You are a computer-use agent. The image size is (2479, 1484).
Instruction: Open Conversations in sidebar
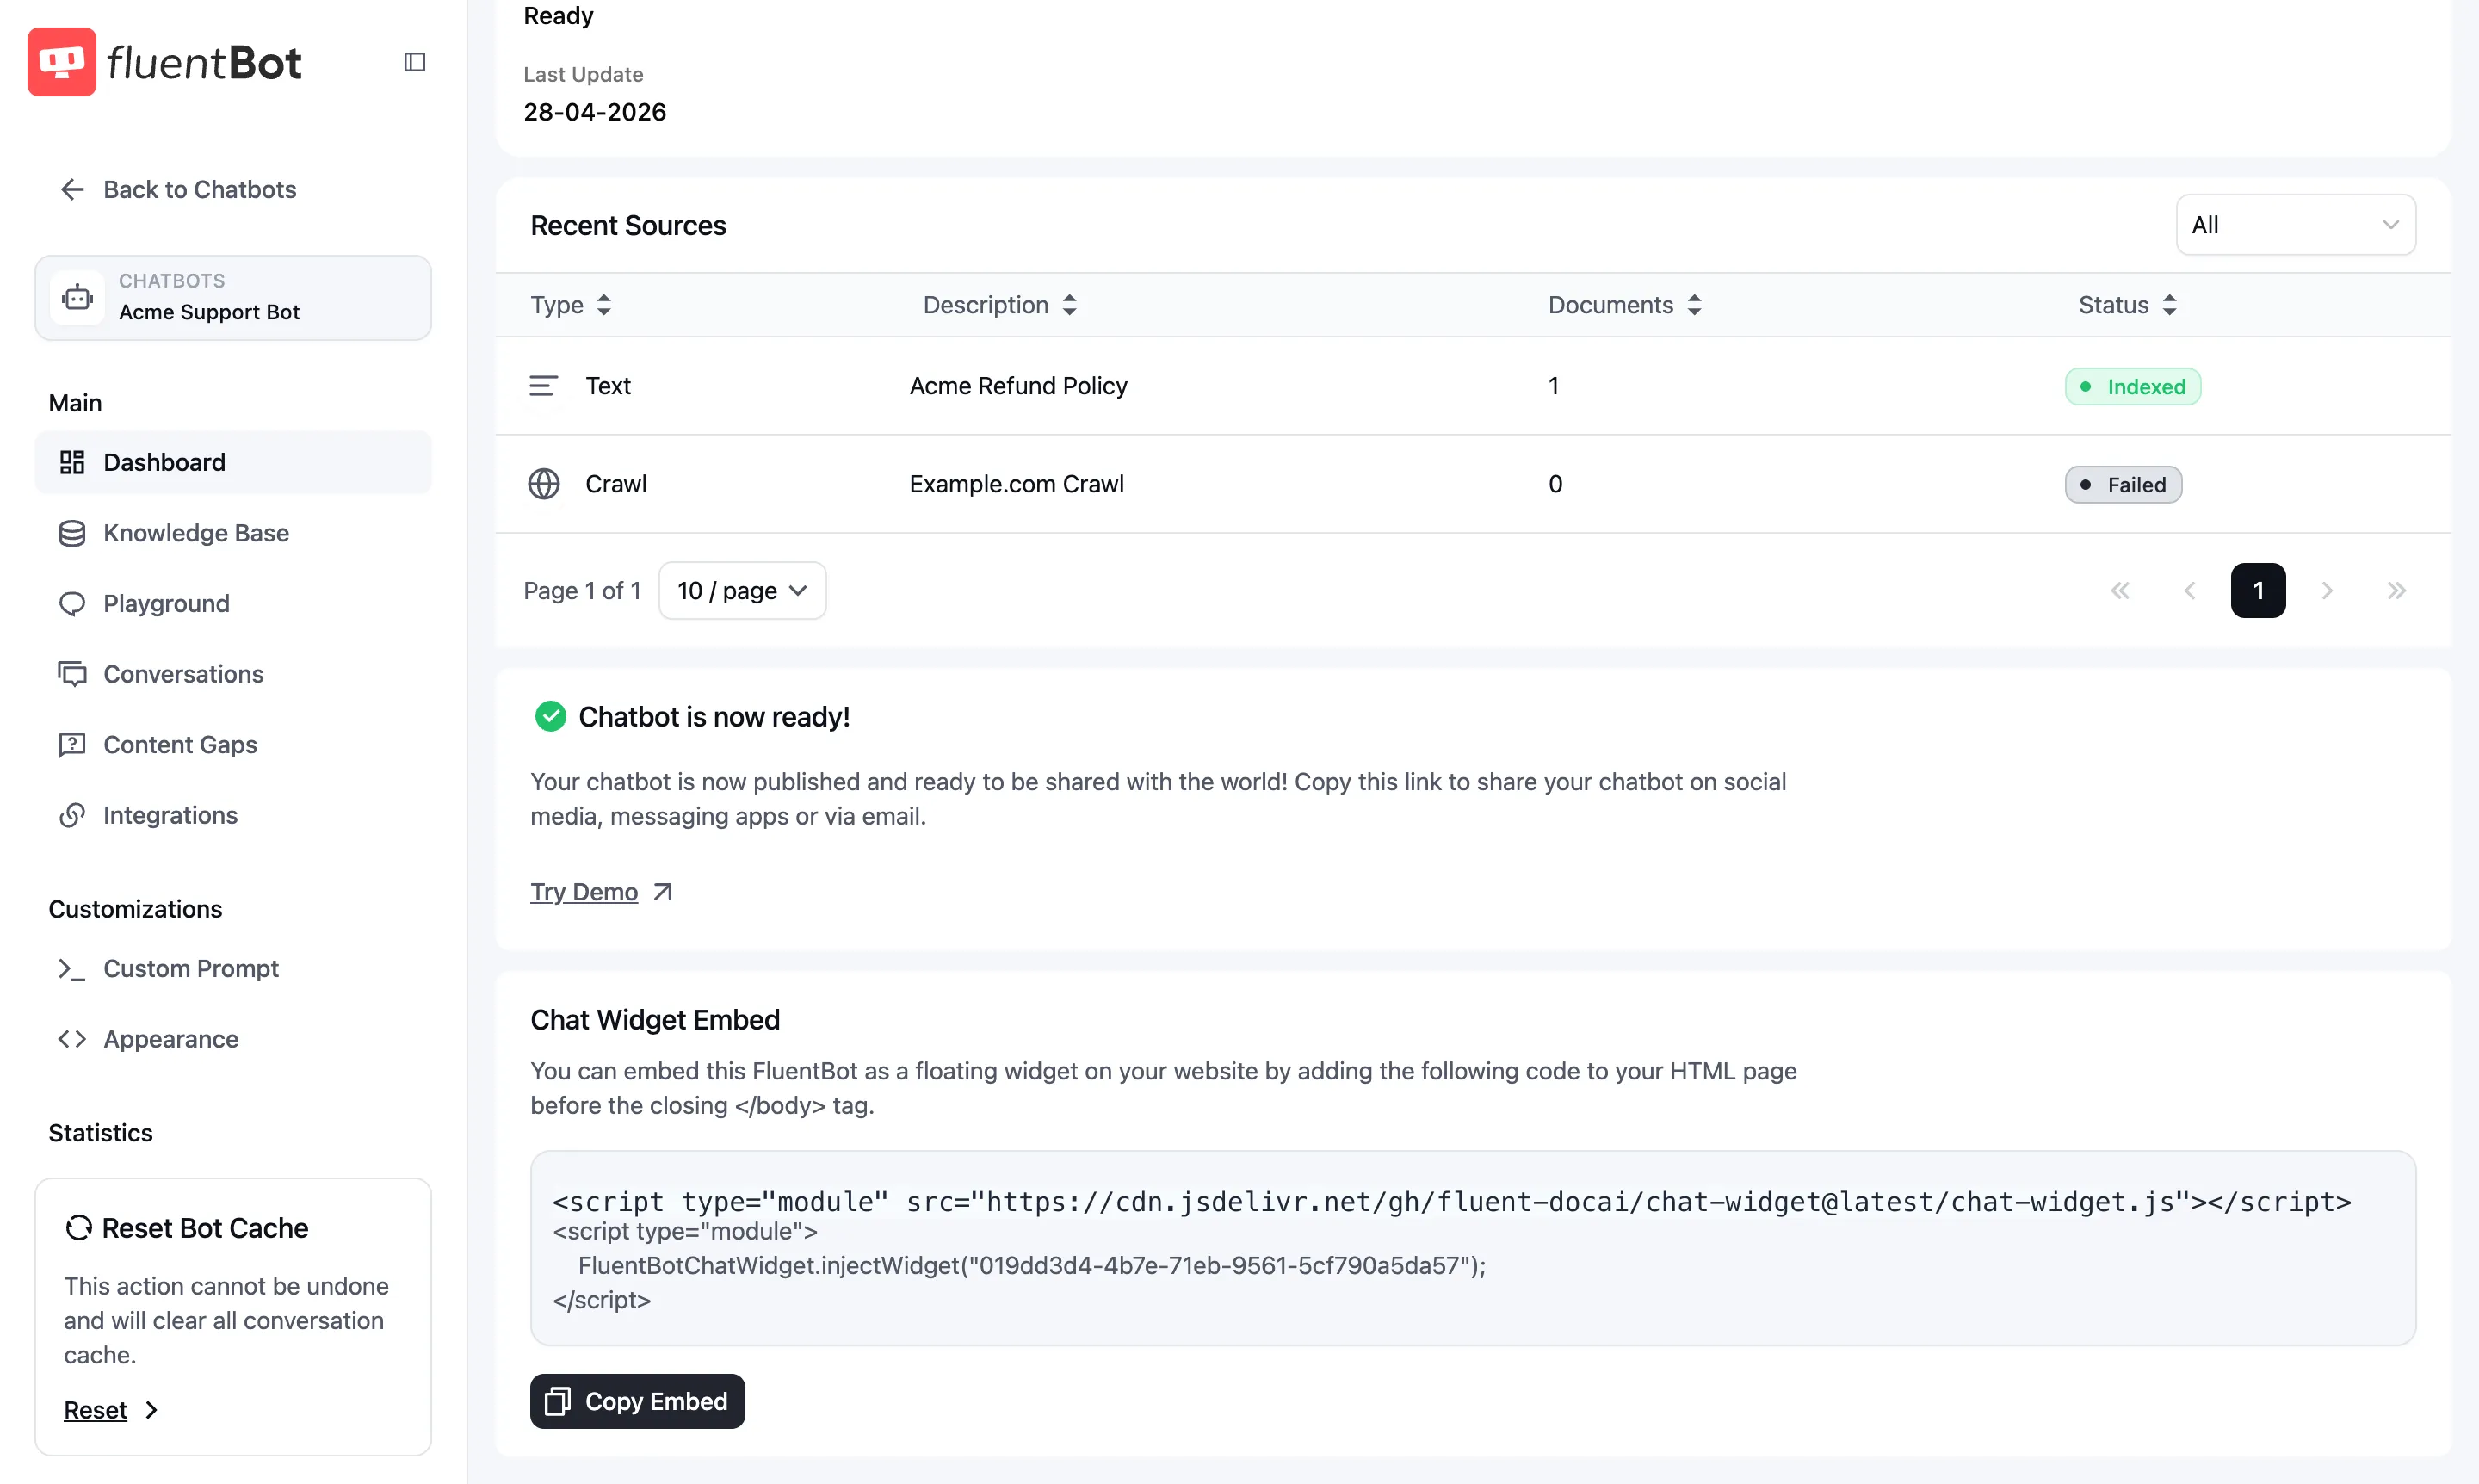pos(233,674)
